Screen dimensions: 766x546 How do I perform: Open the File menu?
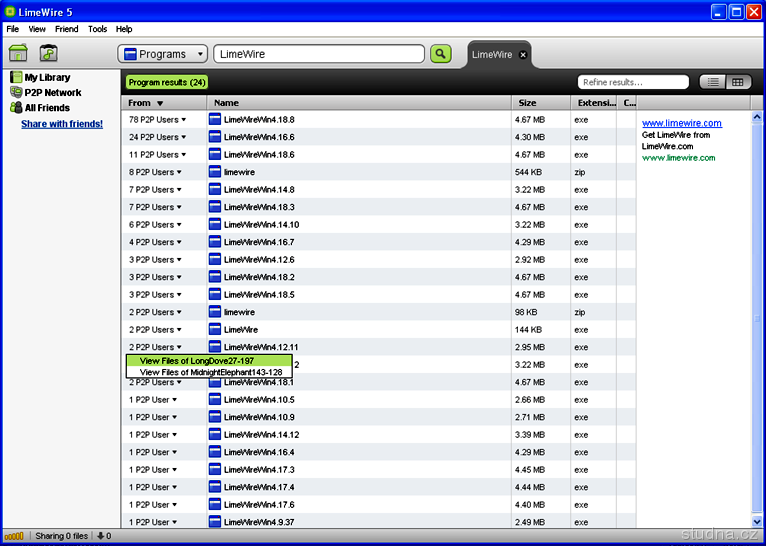[x=13, y=29]
